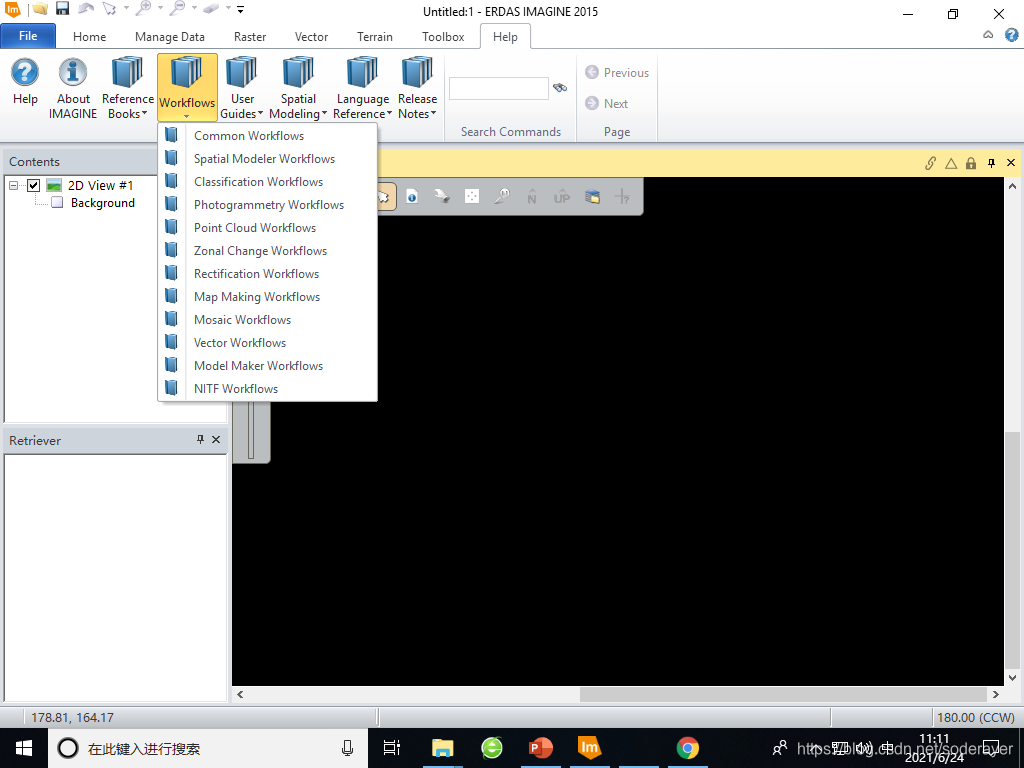
Task: Click the layers folder icon in view toolbar
Action: click(x=592, y=196)
